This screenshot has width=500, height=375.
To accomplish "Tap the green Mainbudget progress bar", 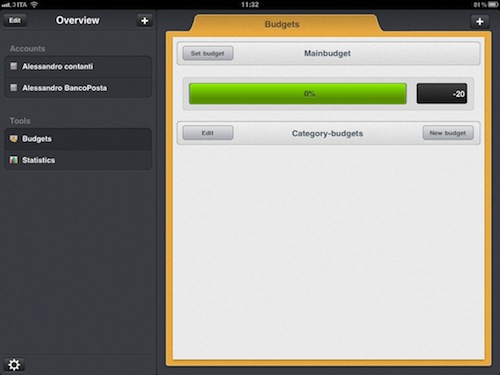I will point(298,94).
